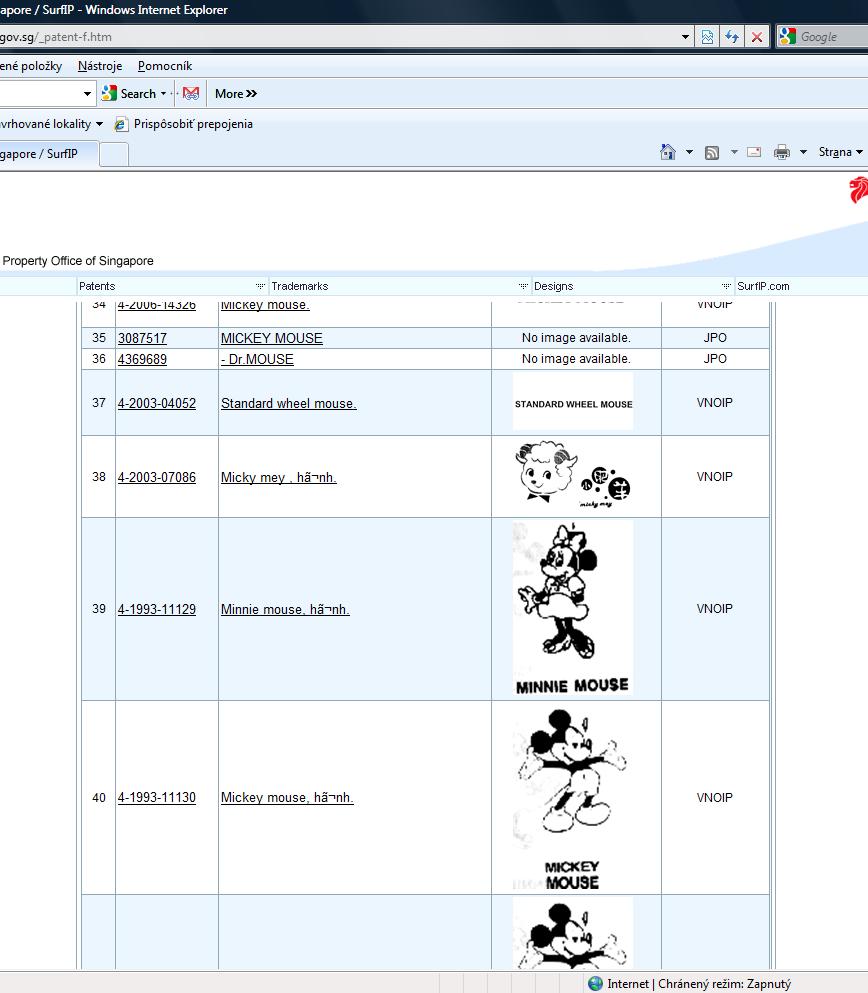Click "No image available." in row 36
The height and width of the screenshot is (993, 868).
tap(576, 359)
